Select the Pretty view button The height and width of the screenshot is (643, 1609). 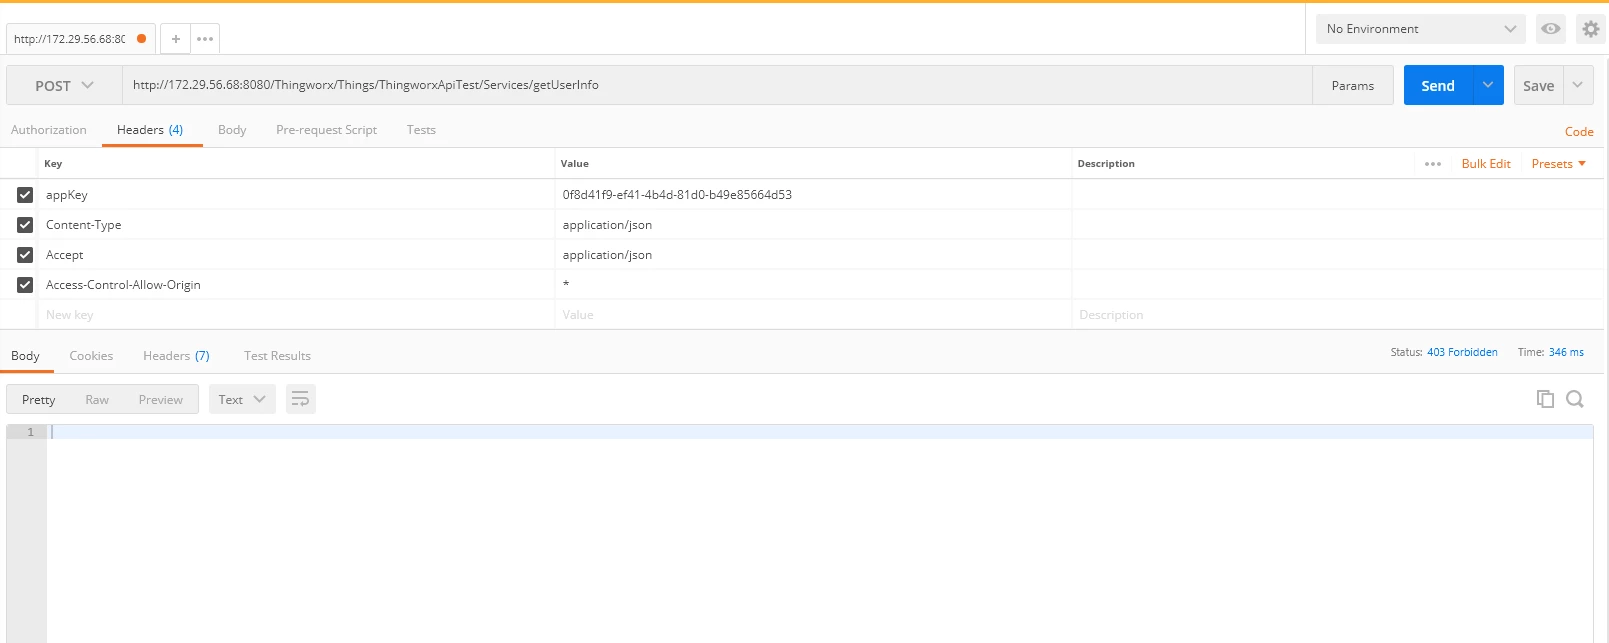click(x=39, y=399)
